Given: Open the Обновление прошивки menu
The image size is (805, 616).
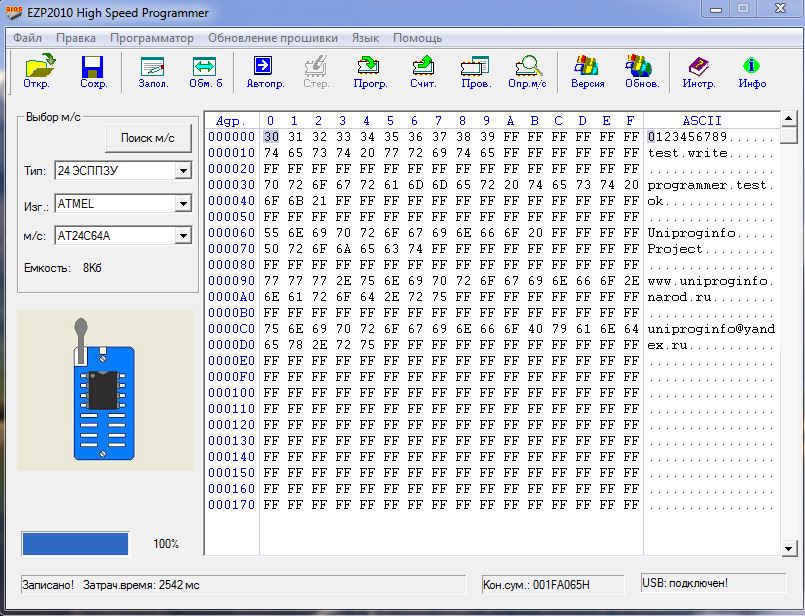Looking at the screenshot, I should 273,38.
